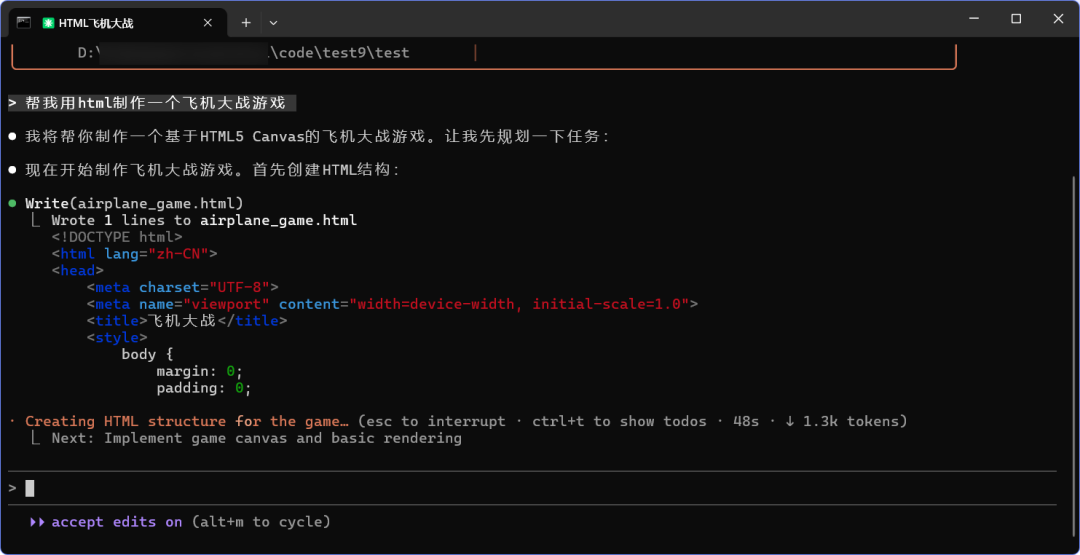Click the terminal app icon in title bar
Screen dimensions: 1080x555
coord(24,22)
